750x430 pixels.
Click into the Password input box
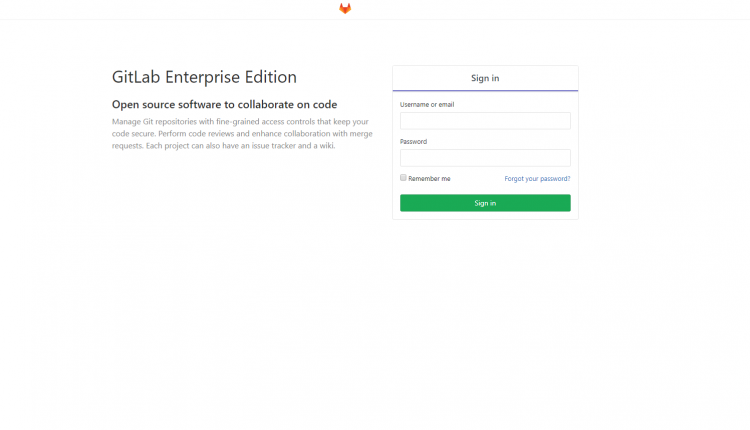tap(485, 158)
